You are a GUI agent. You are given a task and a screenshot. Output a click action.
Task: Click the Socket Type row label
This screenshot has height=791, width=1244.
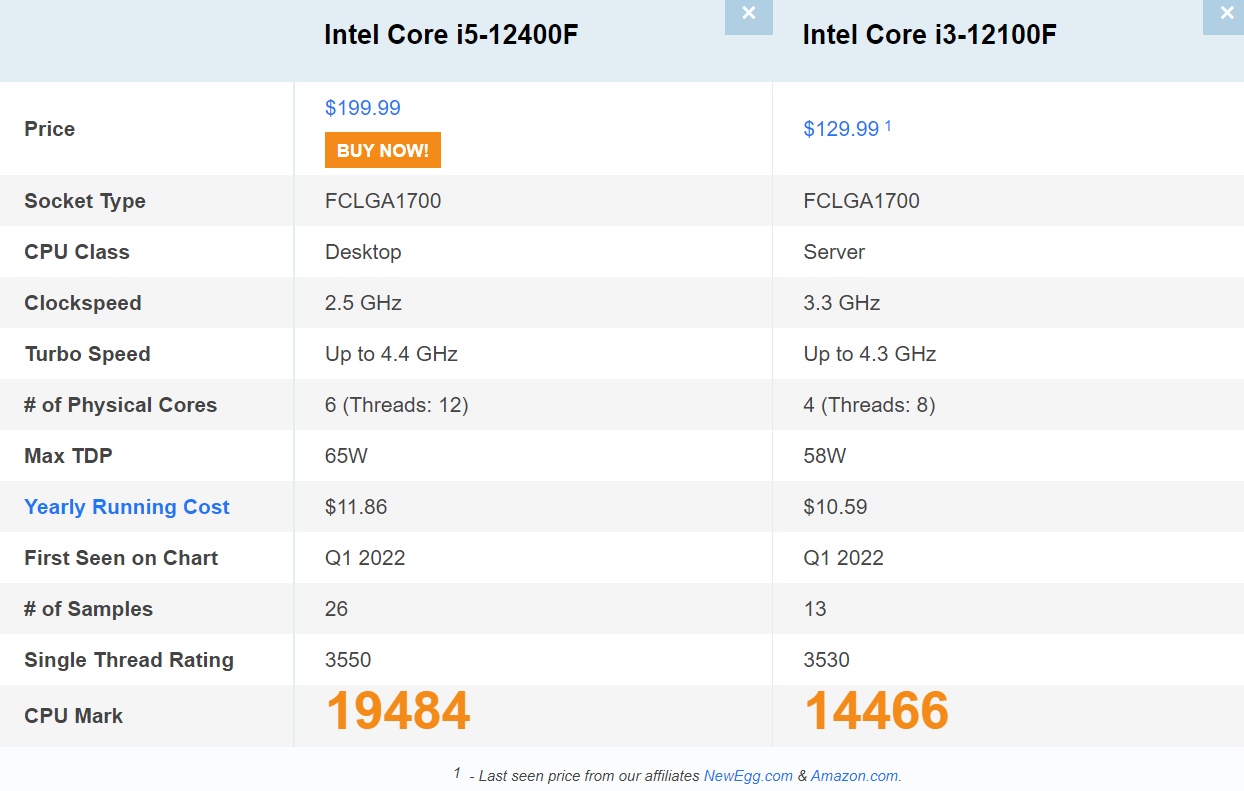85,201
